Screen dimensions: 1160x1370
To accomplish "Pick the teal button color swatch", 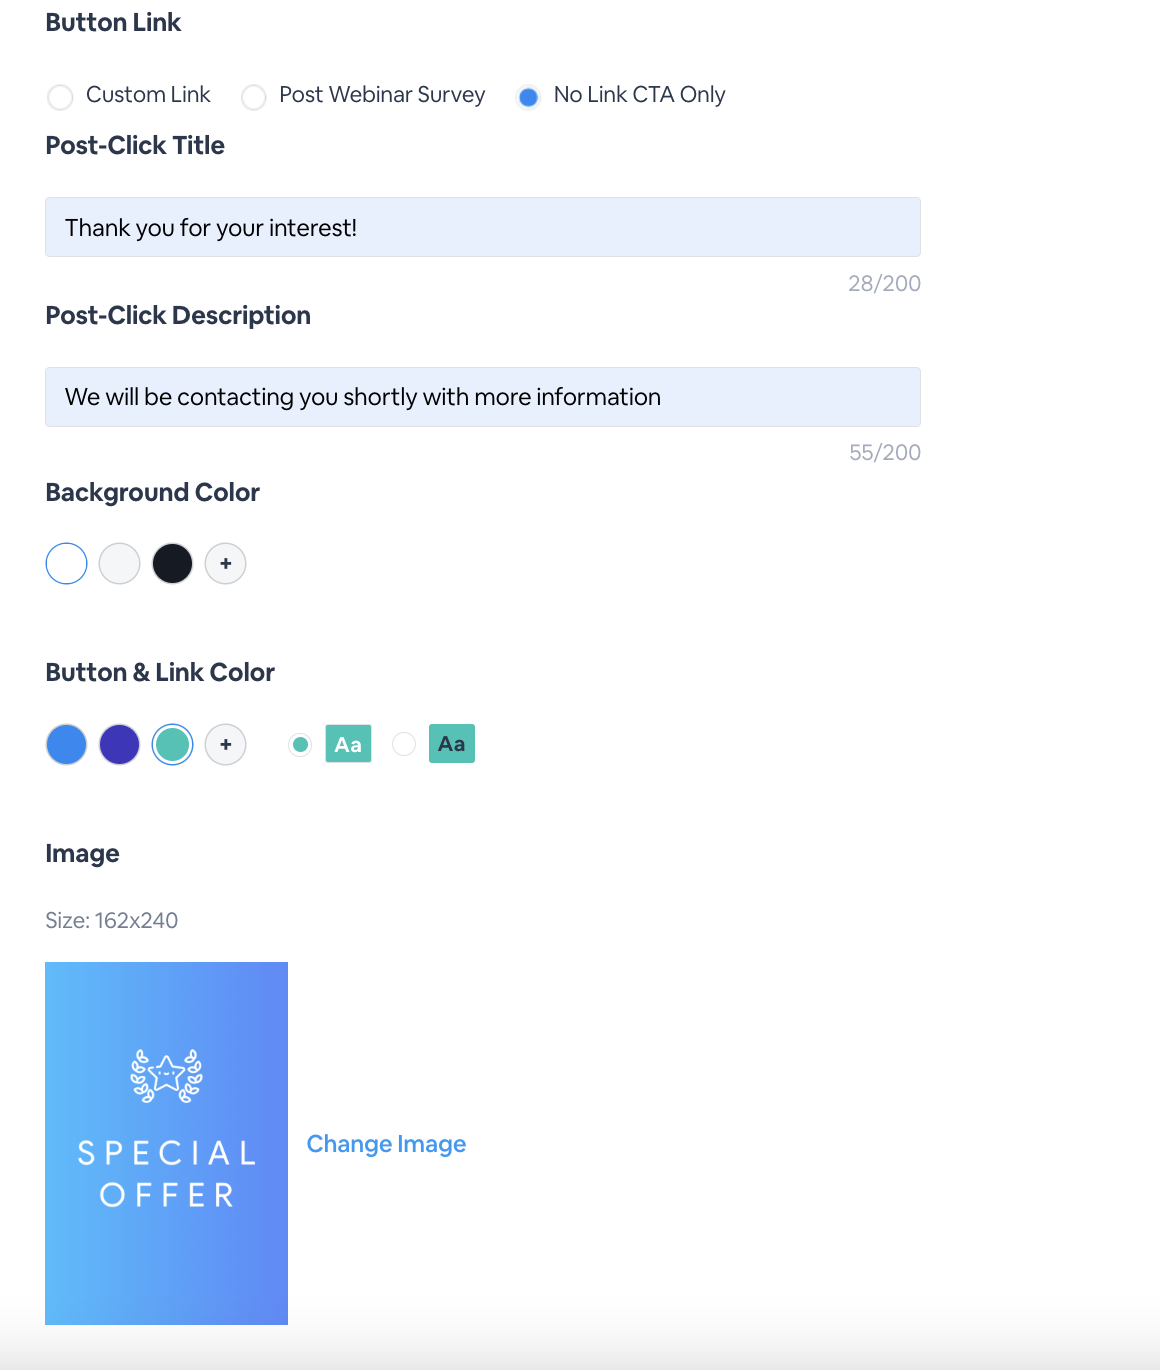I will pos(173,745).
